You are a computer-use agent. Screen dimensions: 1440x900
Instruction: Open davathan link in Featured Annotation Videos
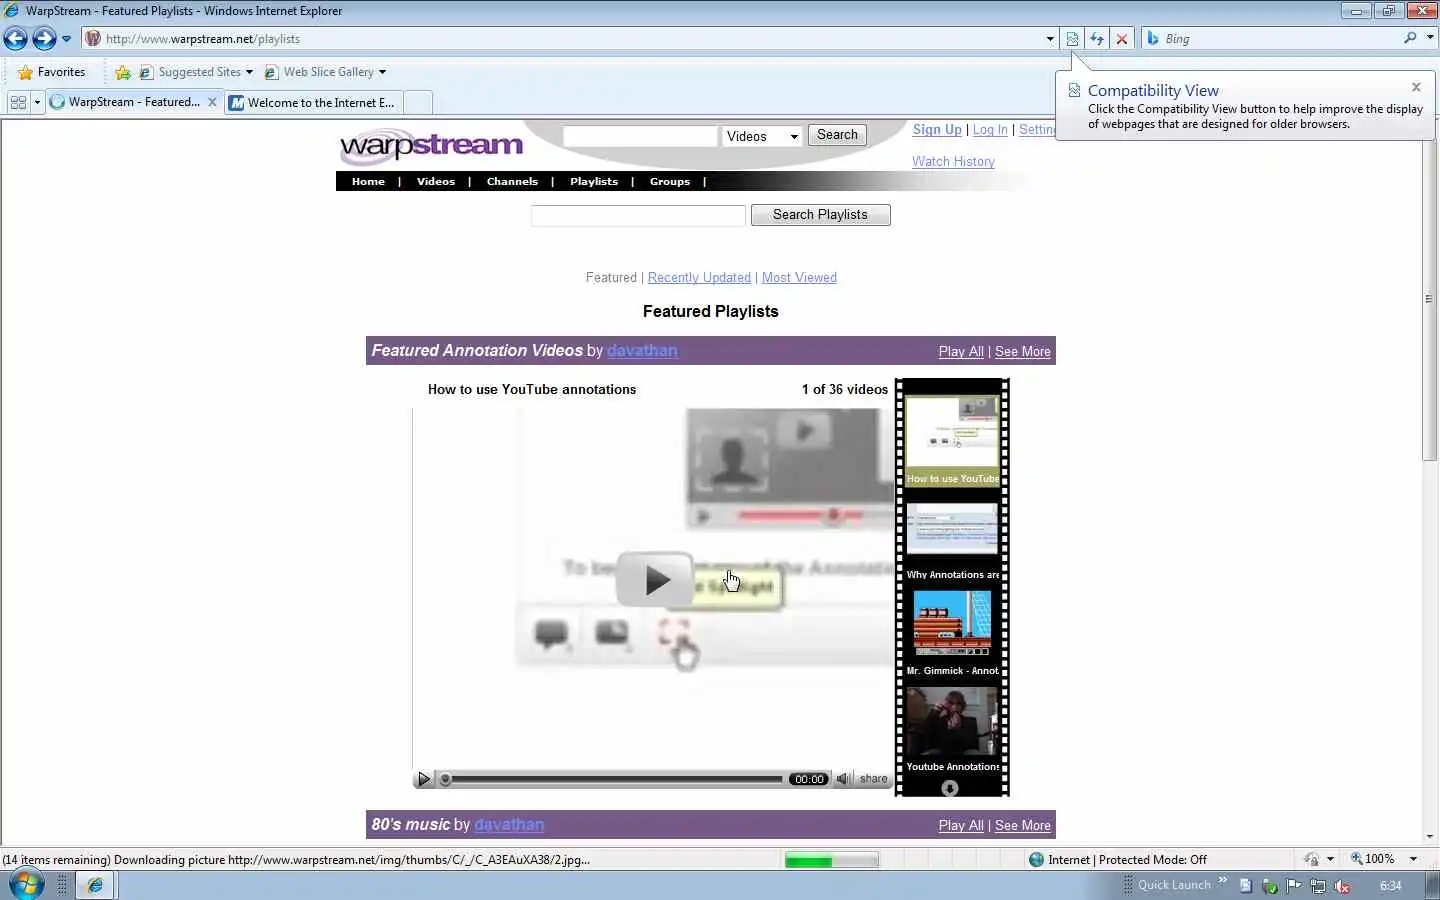pos(642,351)
